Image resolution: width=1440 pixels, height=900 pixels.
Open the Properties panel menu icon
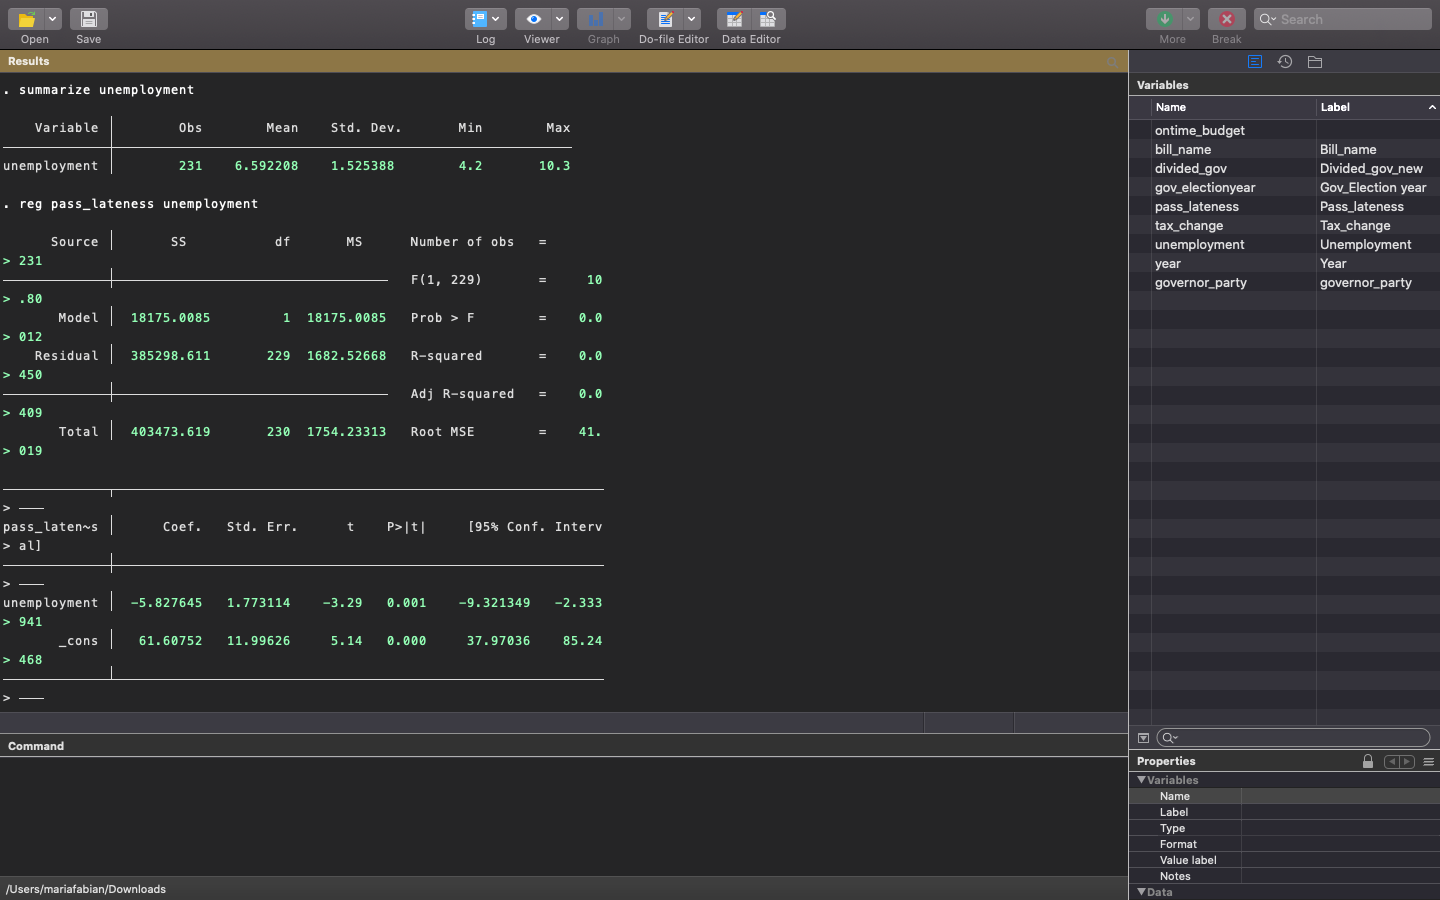click(1429, 761)
